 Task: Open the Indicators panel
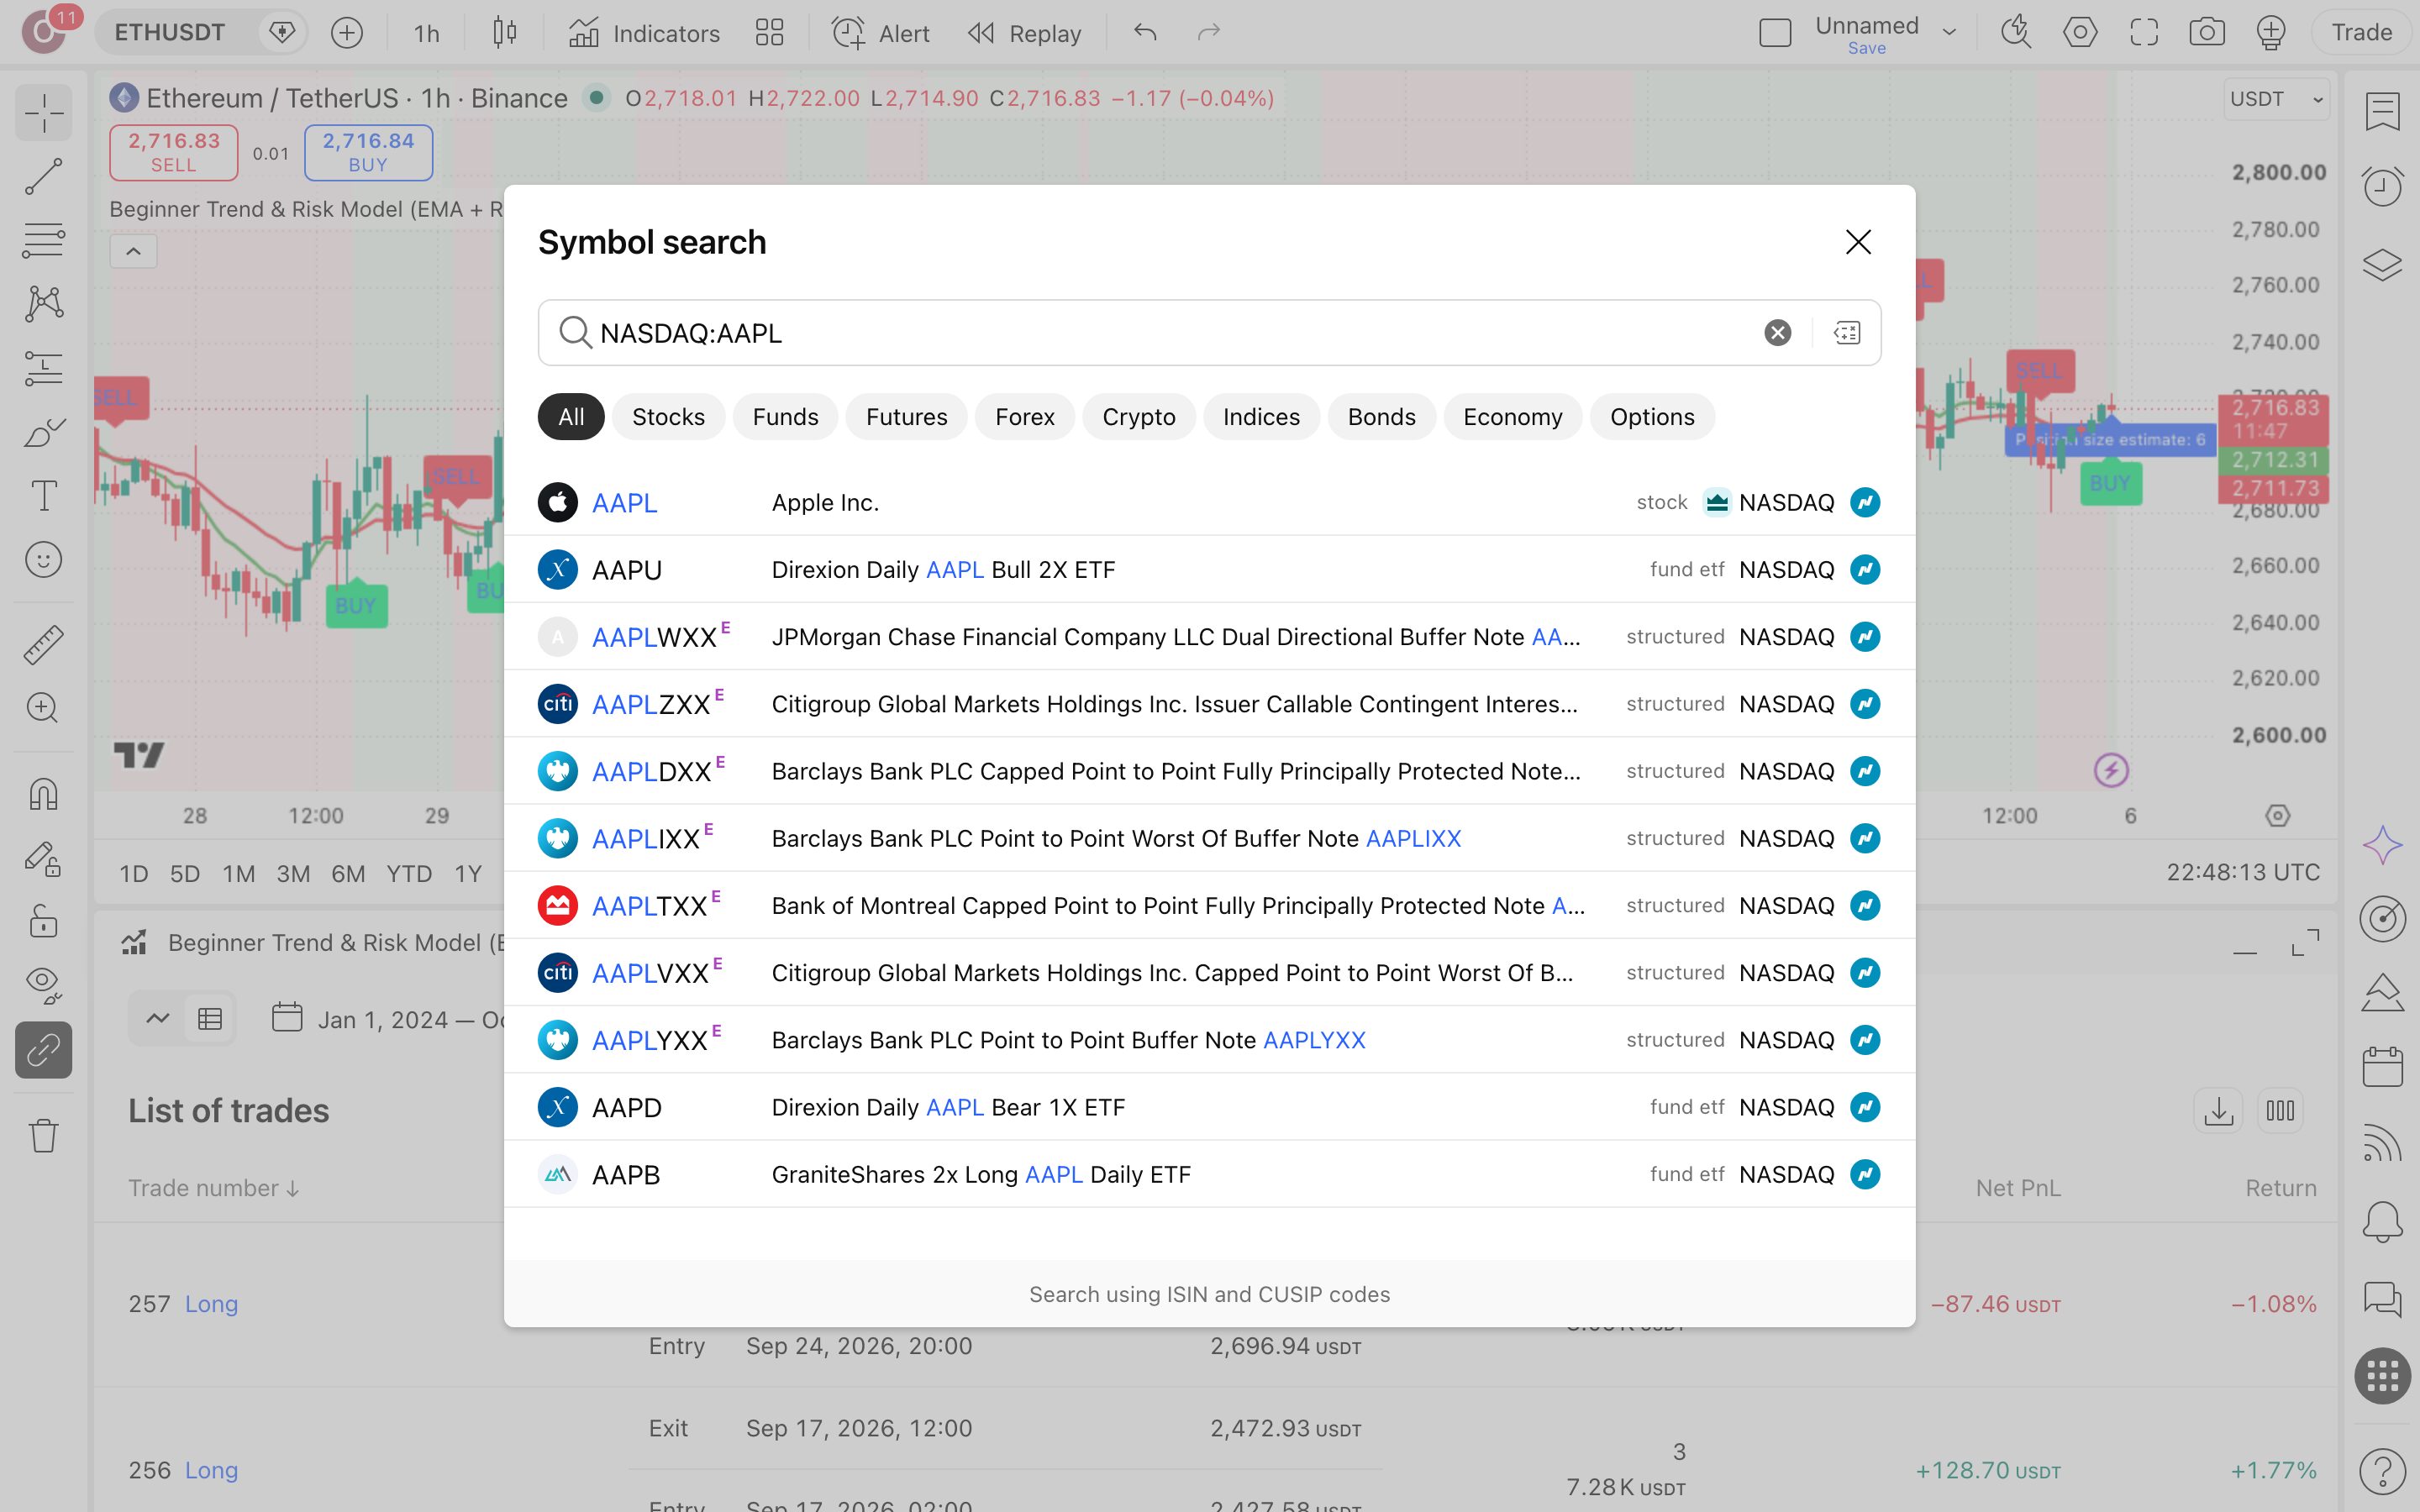645,33
